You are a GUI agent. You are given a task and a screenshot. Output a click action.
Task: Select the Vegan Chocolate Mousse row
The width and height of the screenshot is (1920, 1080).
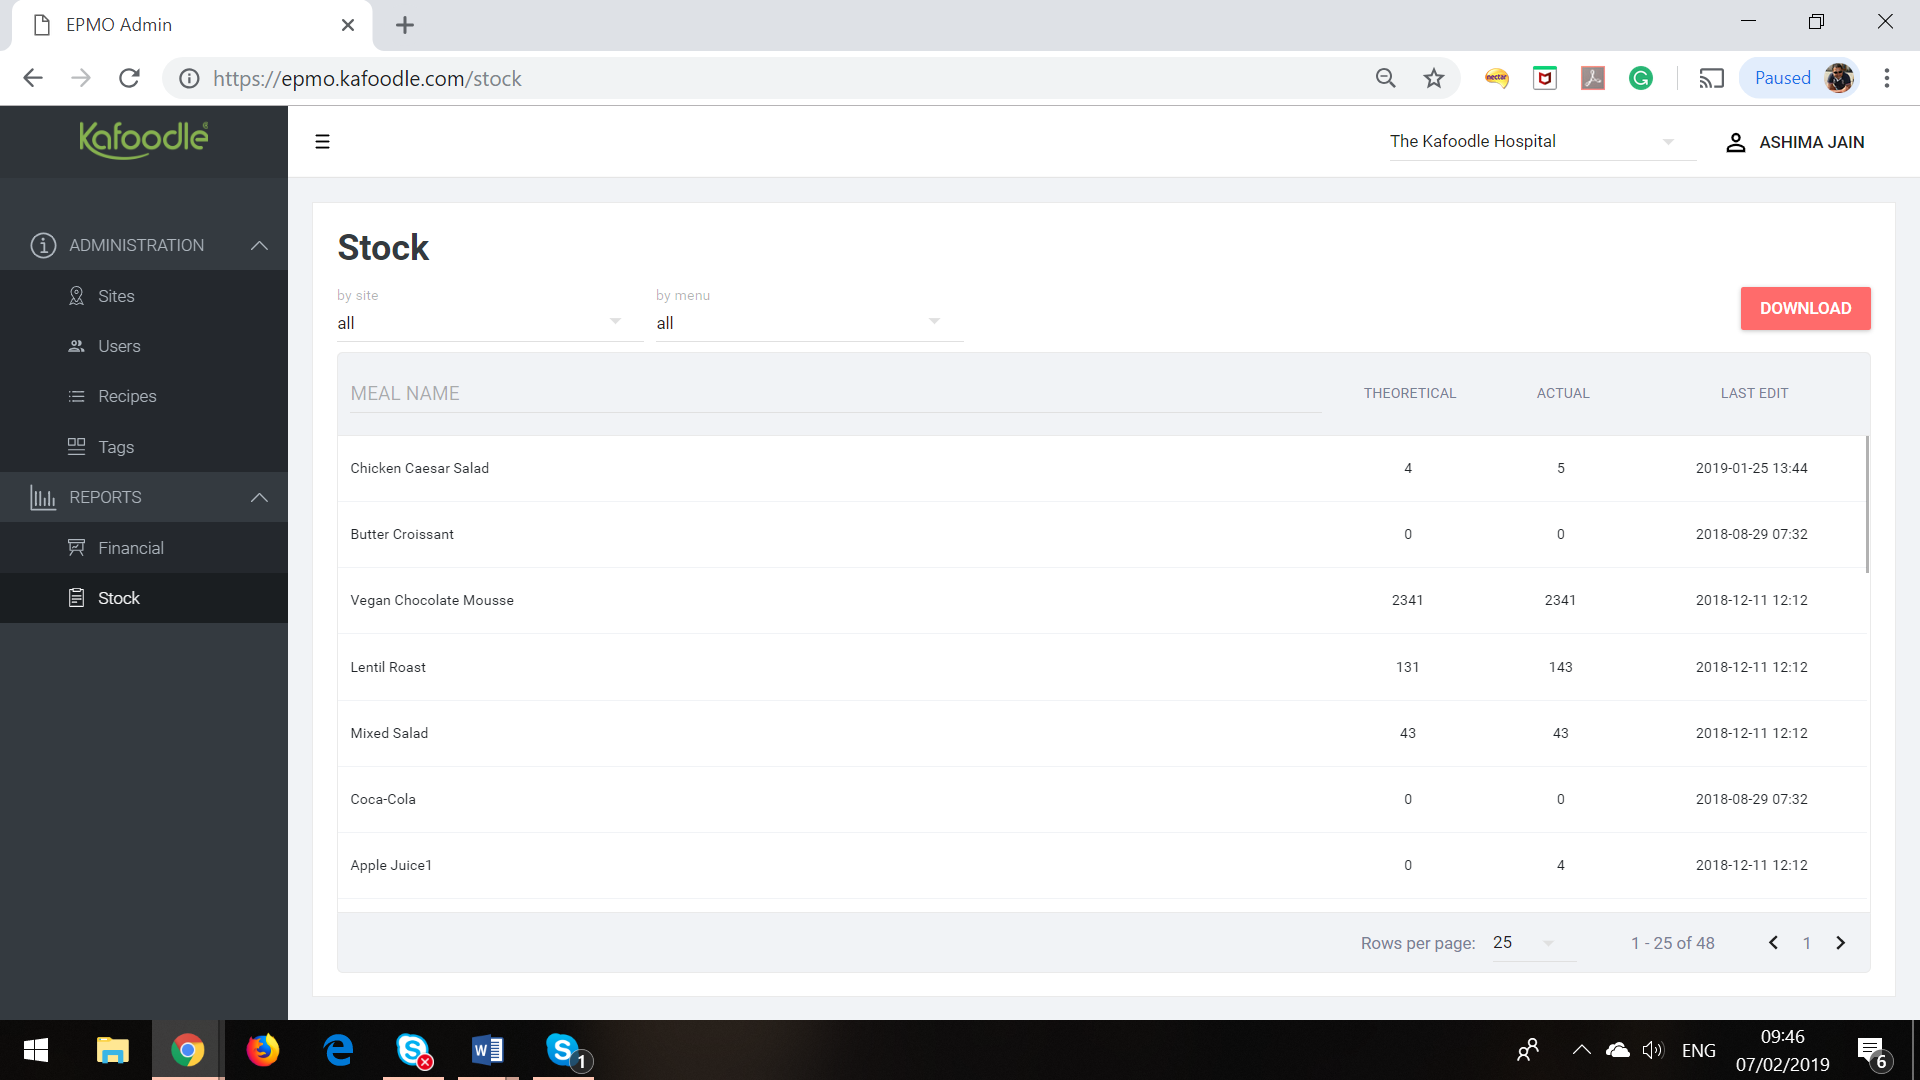[x=1103, y=600]
